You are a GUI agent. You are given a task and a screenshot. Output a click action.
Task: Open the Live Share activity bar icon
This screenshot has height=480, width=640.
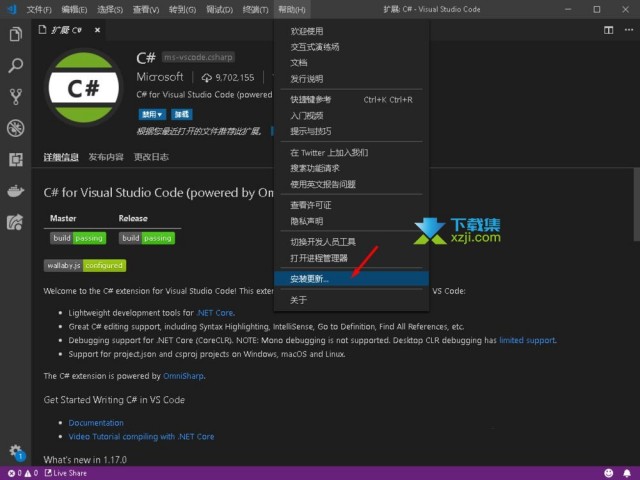pos(15,222)
